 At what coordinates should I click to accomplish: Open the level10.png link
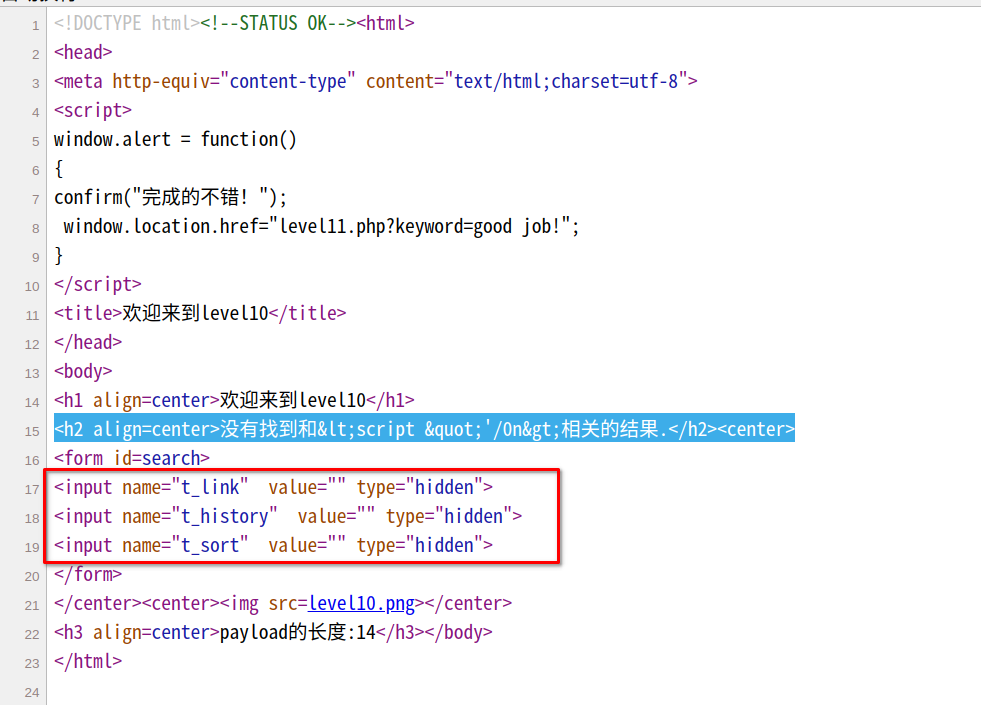[362, 604]
